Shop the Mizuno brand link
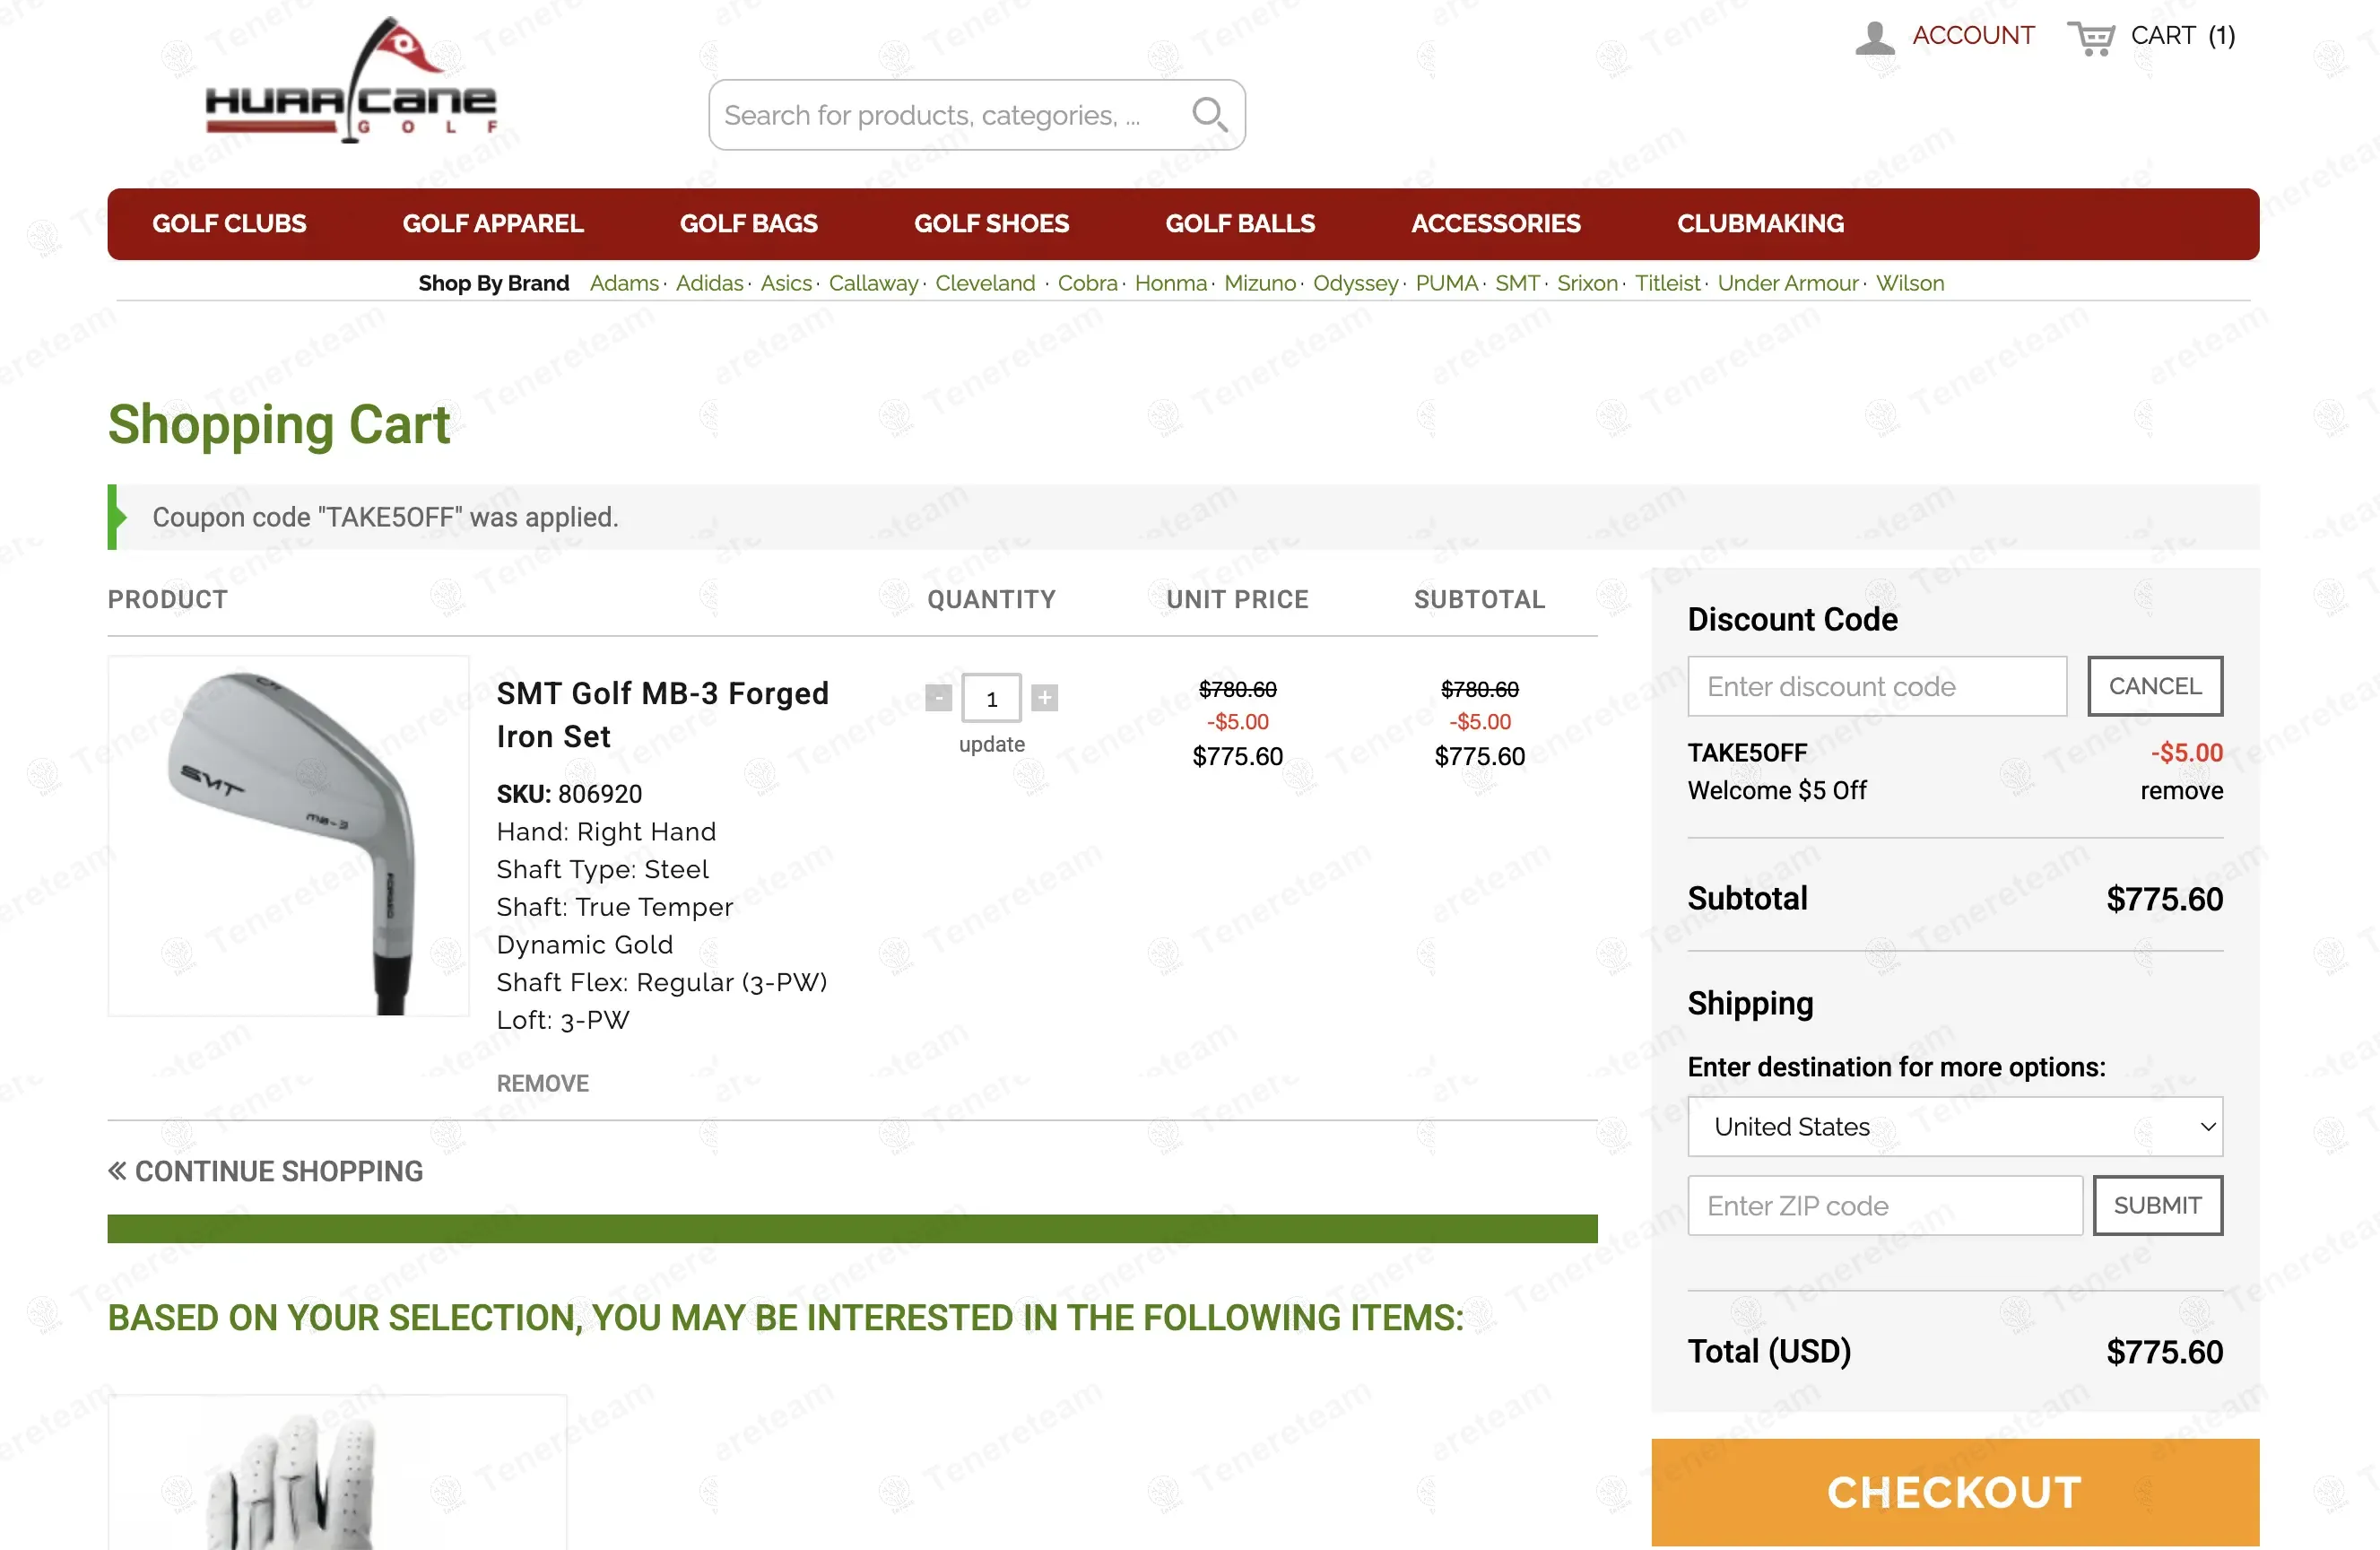Screen dimensions: 2380x1550 (x=1259, y=283)
